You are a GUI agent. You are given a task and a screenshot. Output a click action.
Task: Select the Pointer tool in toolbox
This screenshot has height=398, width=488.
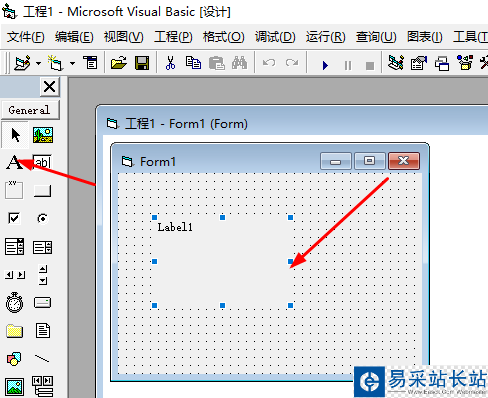point(14,135)
